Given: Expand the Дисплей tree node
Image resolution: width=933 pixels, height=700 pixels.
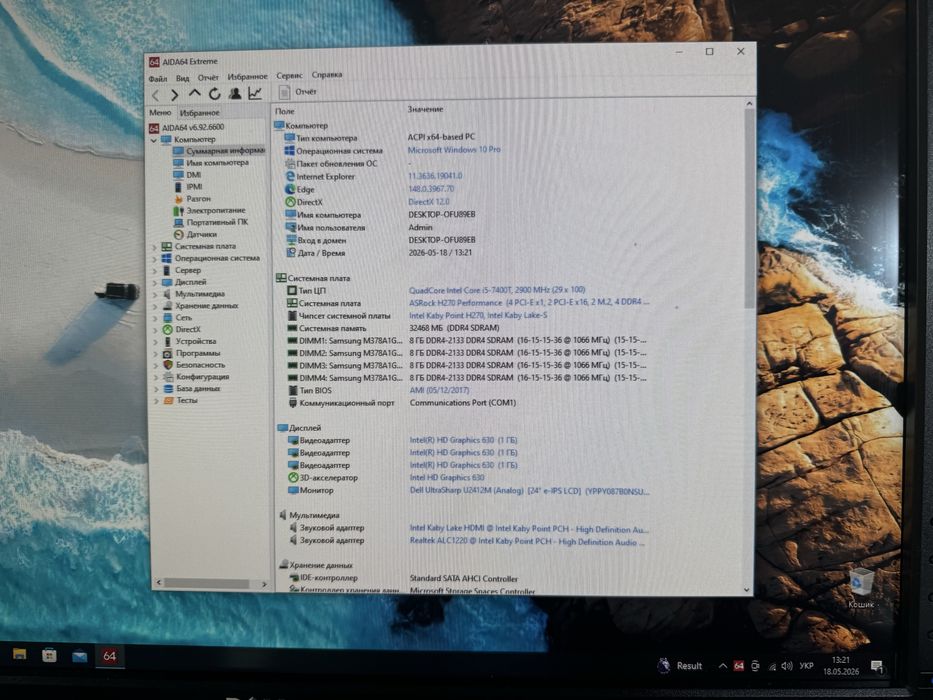Looking at the screenshot, I should (x=155, y=282).
